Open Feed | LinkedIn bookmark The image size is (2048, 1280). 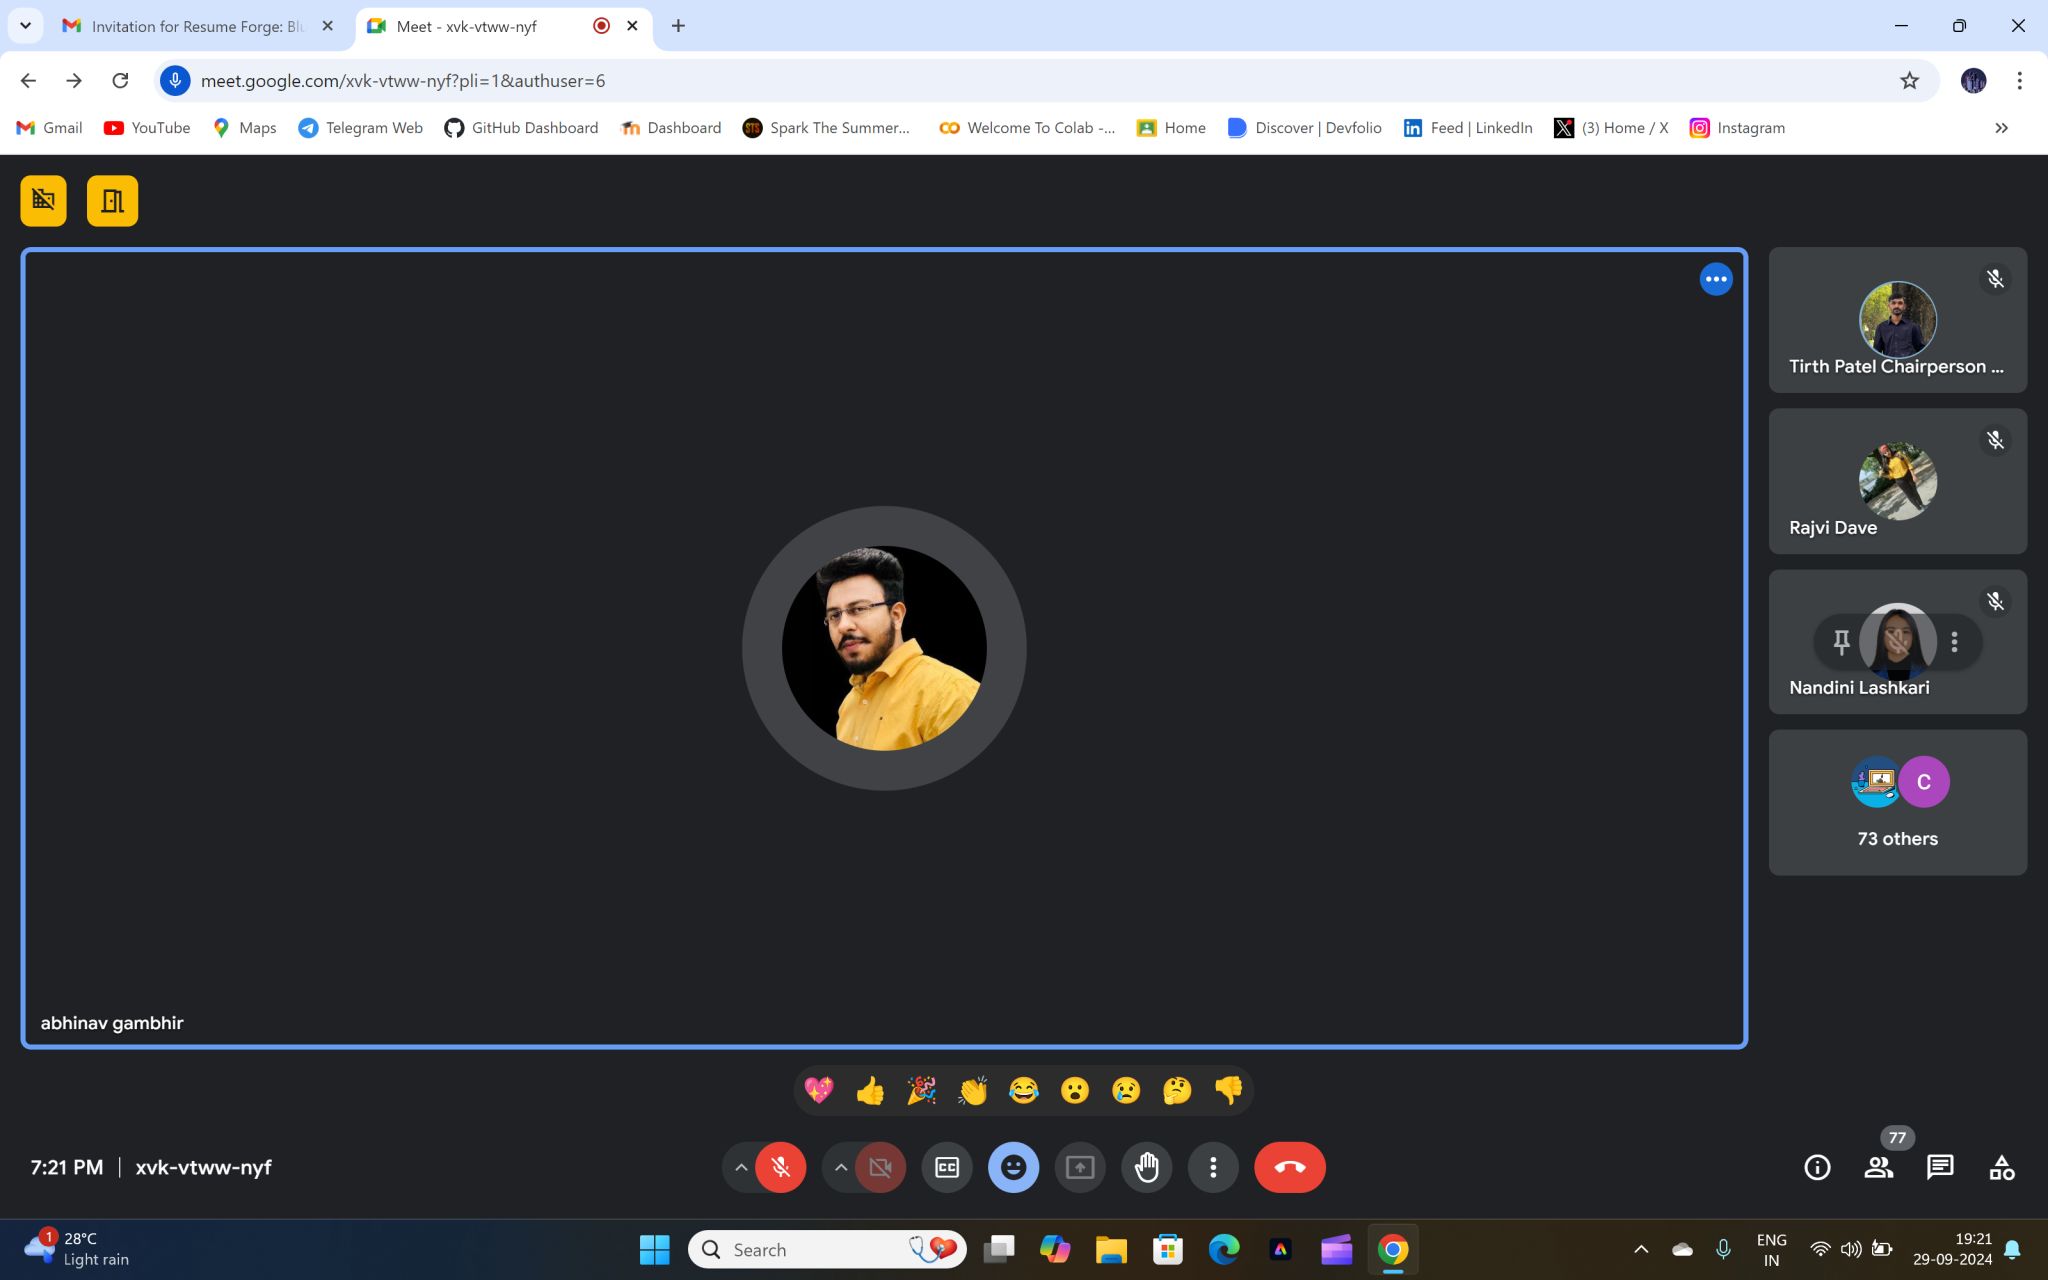(x=1468, y=128)
